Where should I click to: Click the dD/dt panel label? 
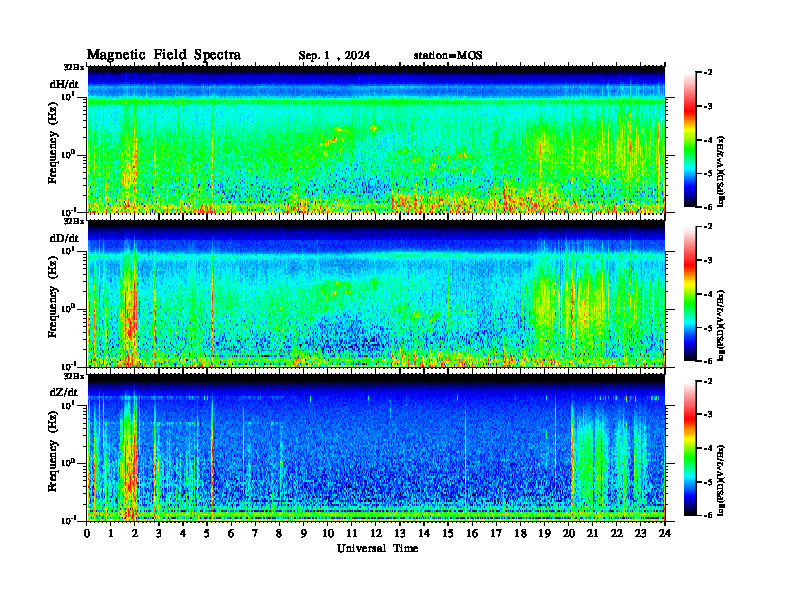tap(64, 238)
